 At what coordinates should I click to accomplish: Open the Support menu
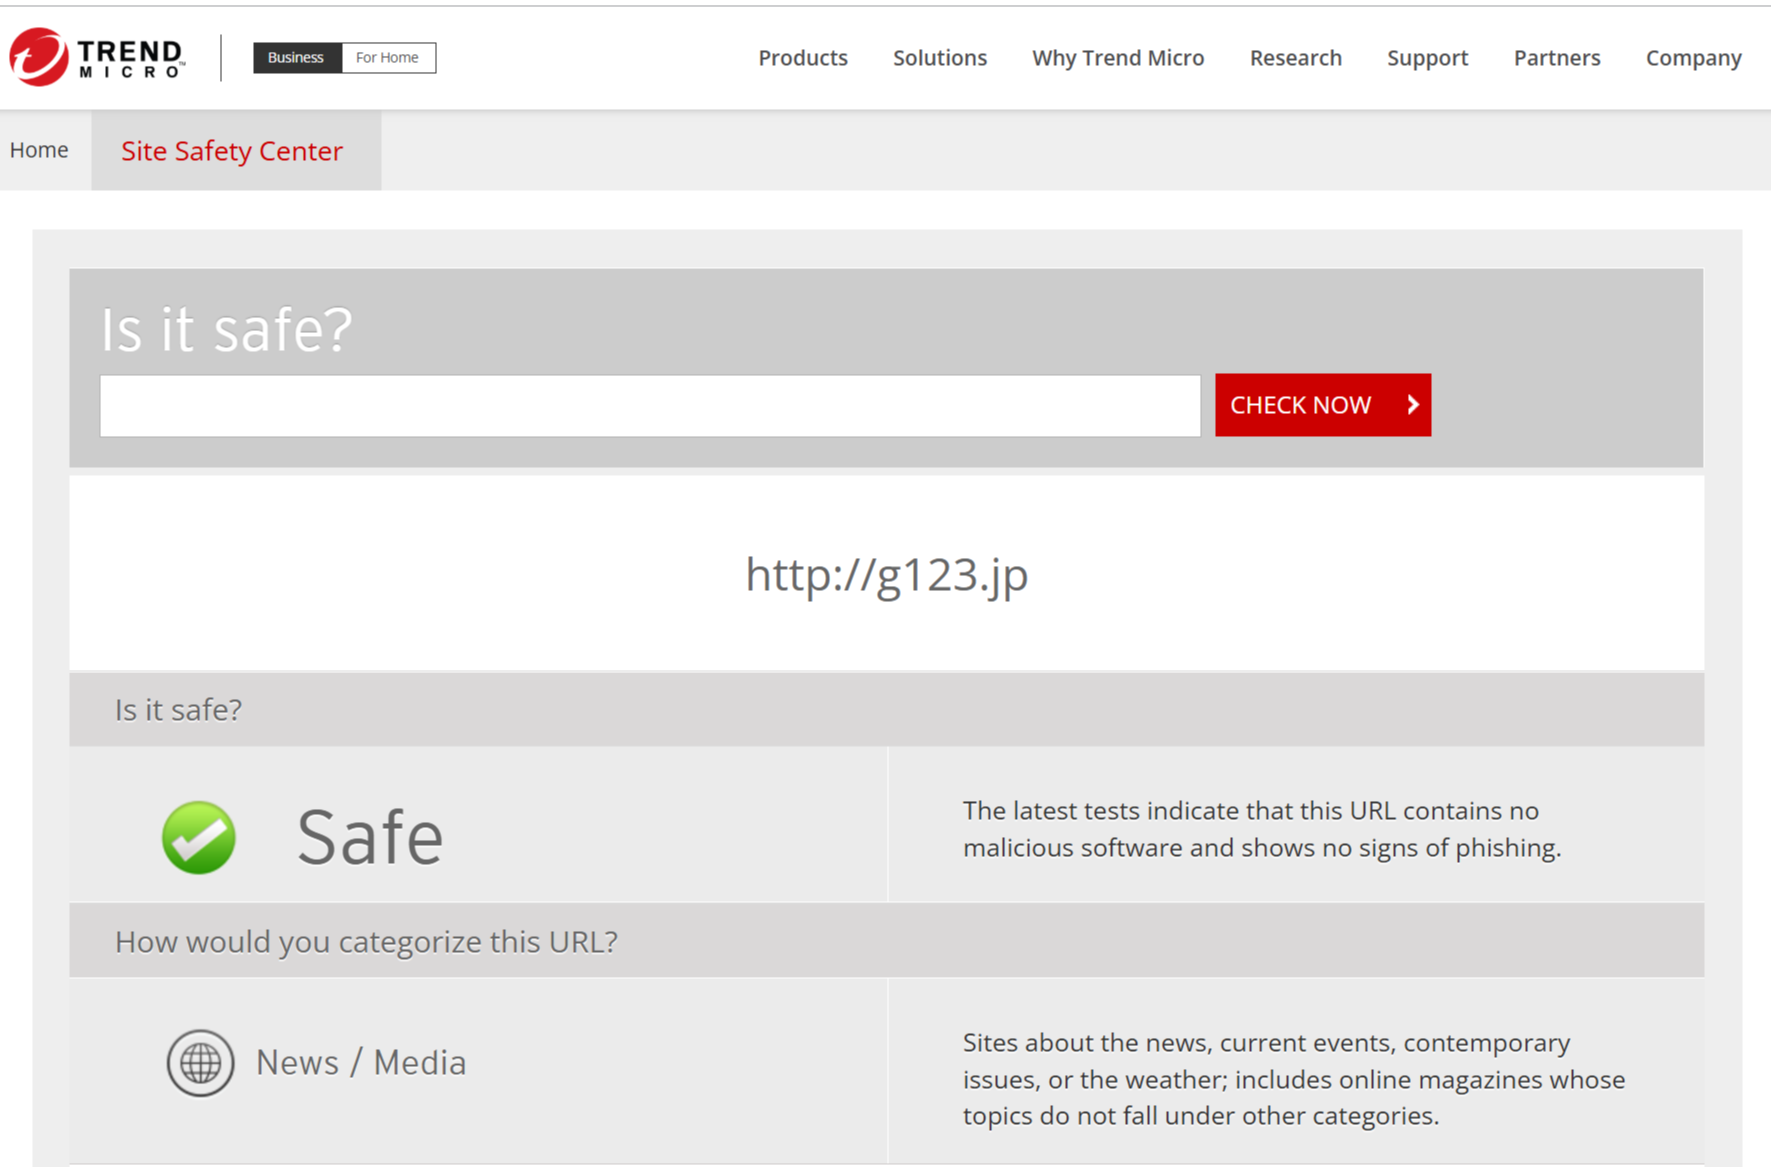1427,58
